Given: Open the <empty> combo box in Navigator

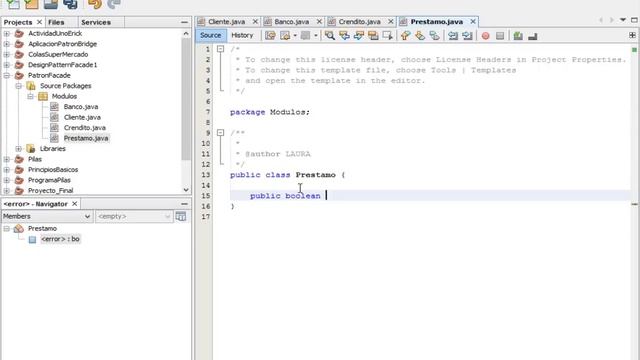Looking at the screenshot, I should (134, 216).
